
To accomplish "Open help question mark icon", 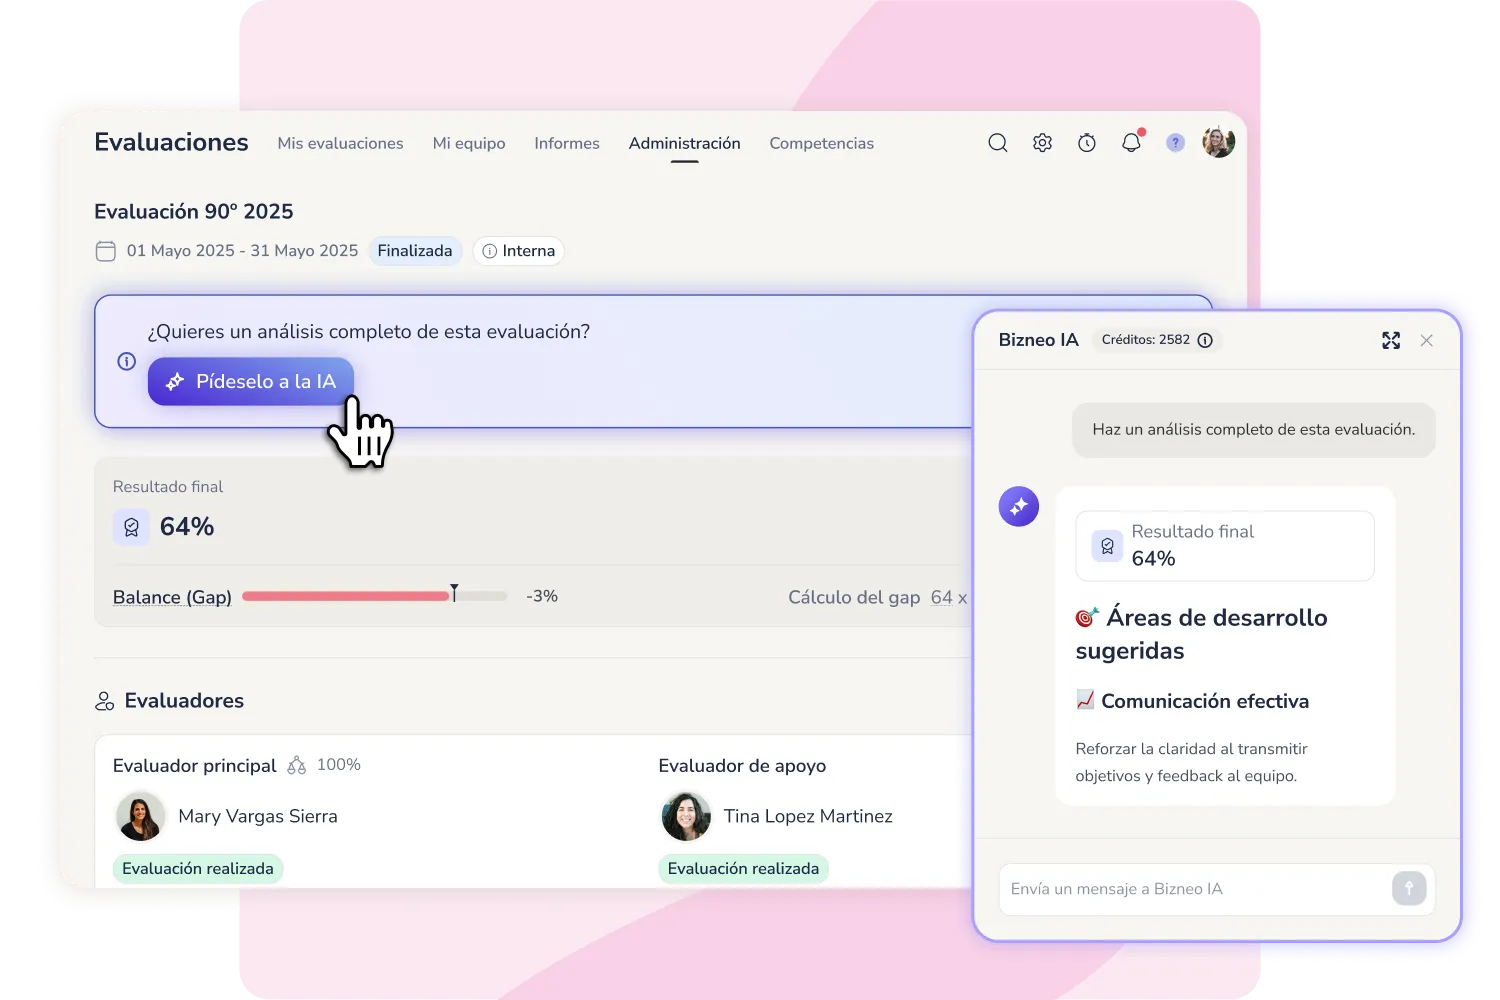I will (1176, 143).
